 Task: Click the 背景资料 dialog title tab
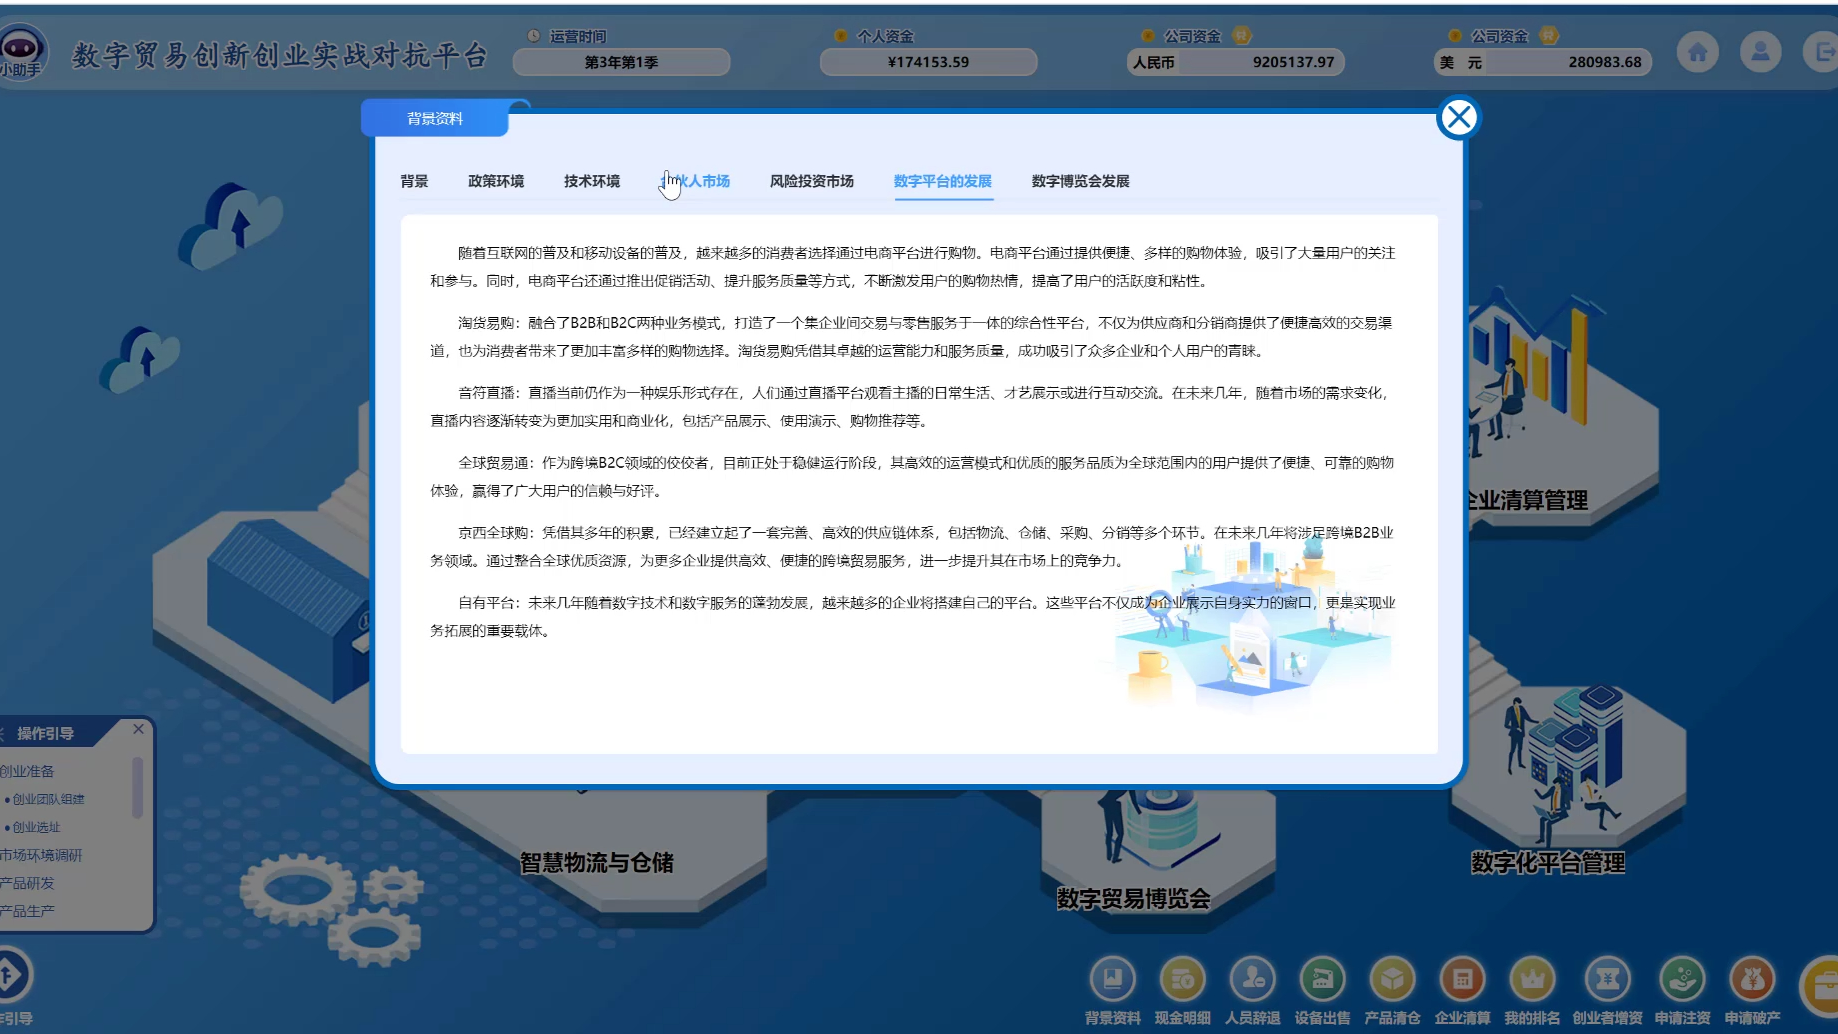[x=435, y=118]
